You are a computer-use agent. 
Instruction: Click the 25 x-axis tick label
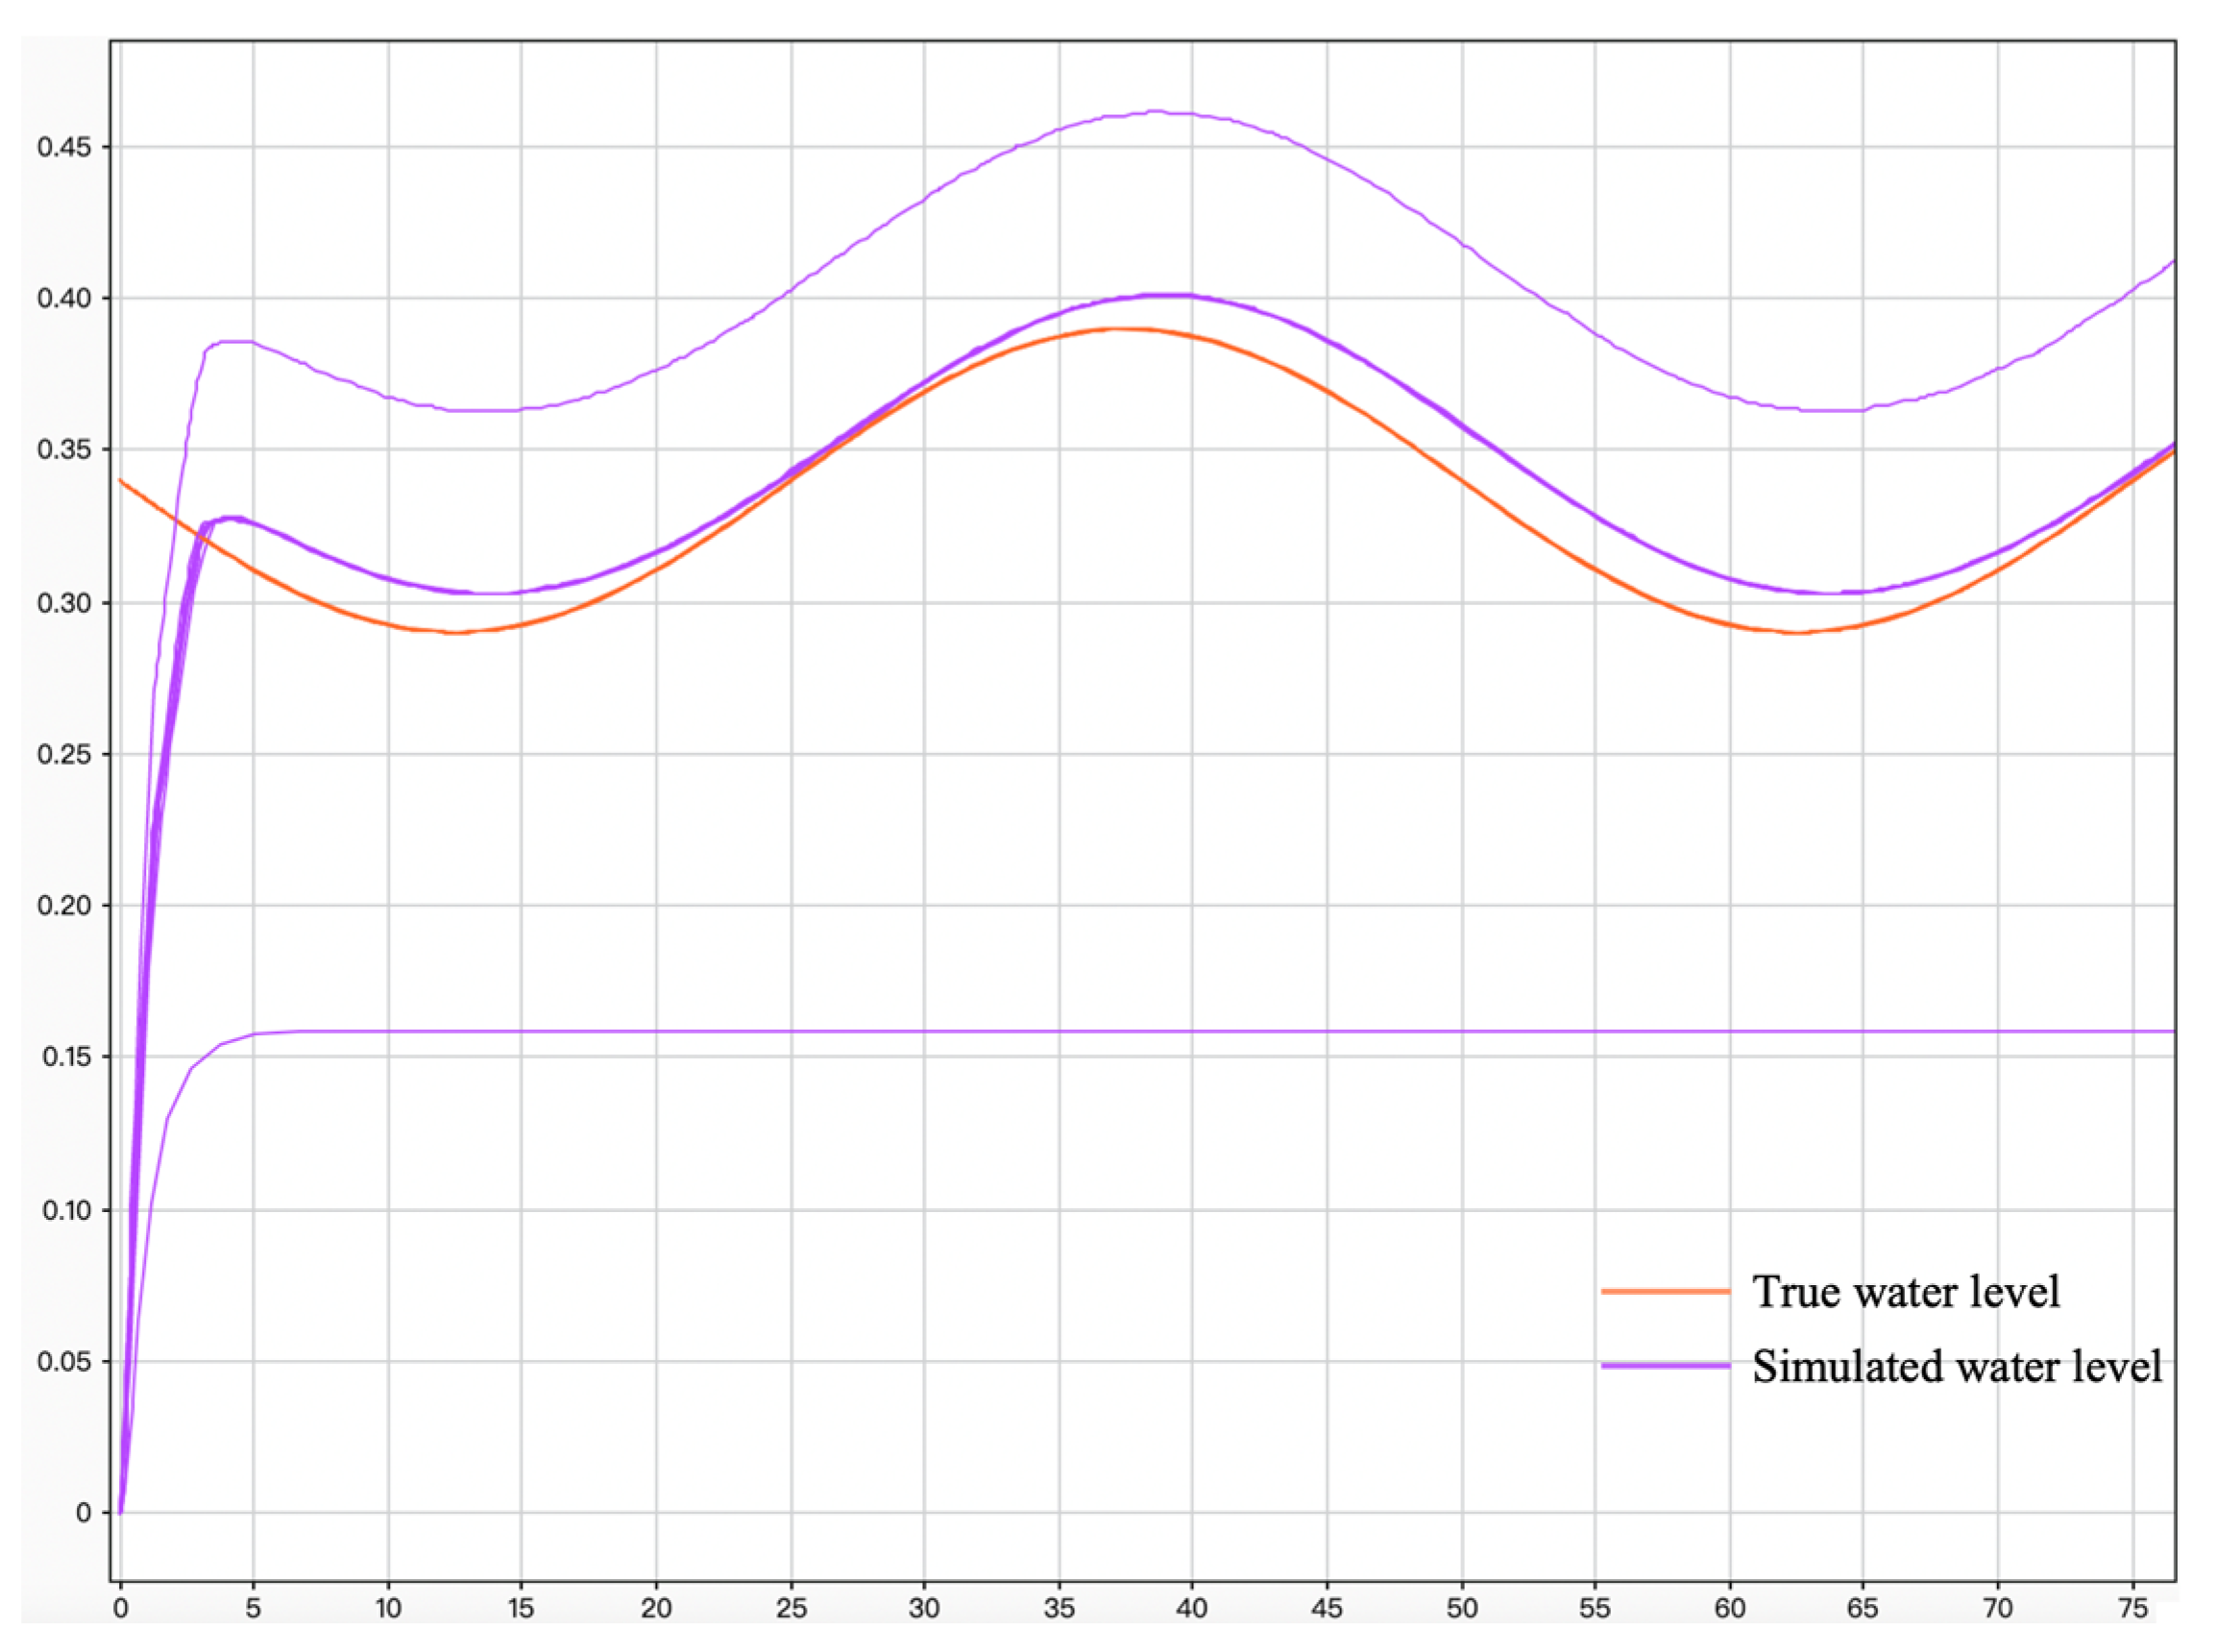[791, 1609]
